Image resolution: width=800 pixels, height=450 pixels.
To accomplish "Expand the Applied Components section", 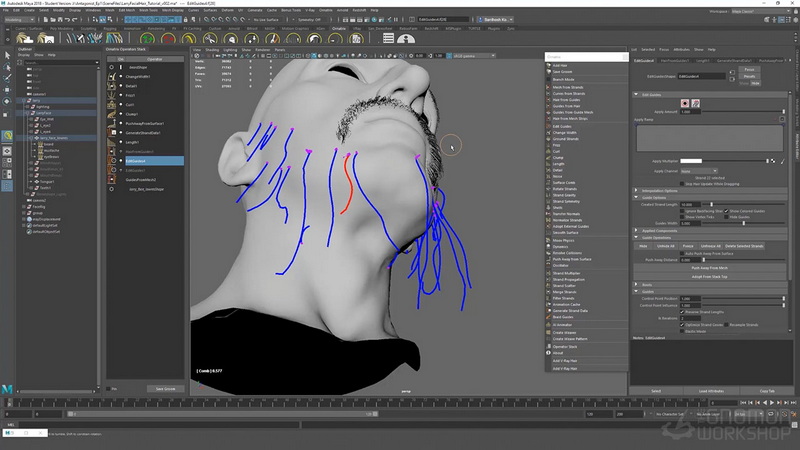I will 636,230.
